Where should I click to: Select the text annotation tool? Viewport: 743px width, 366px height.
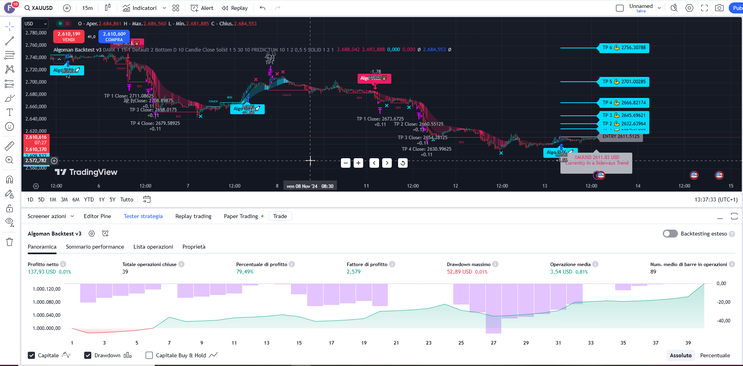point(9,112)
